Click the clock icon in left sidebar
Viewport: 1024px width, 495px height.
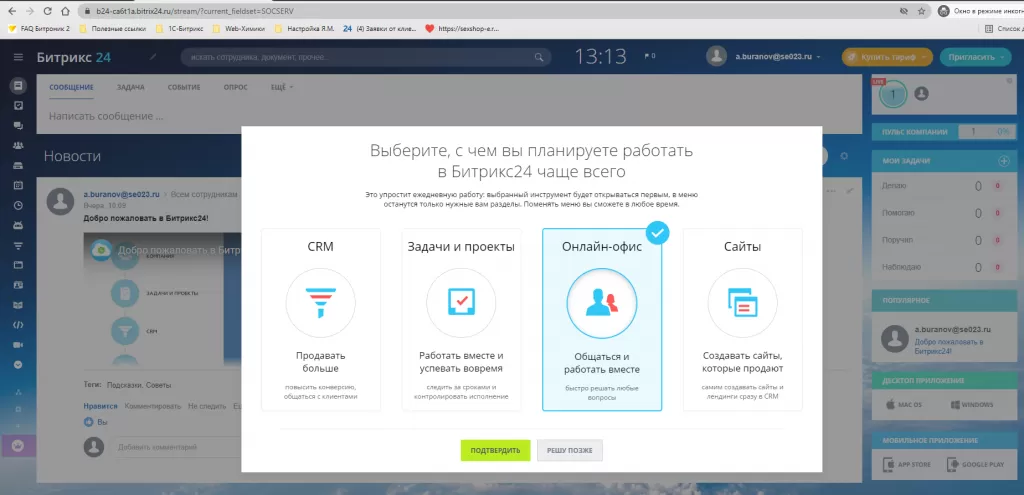tap(18, 205)
